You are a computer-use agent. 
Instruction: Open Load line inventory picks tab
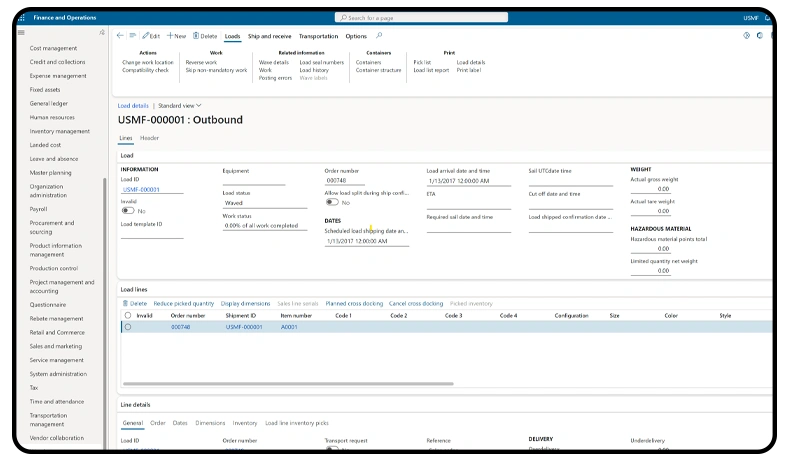click(297, 423)
